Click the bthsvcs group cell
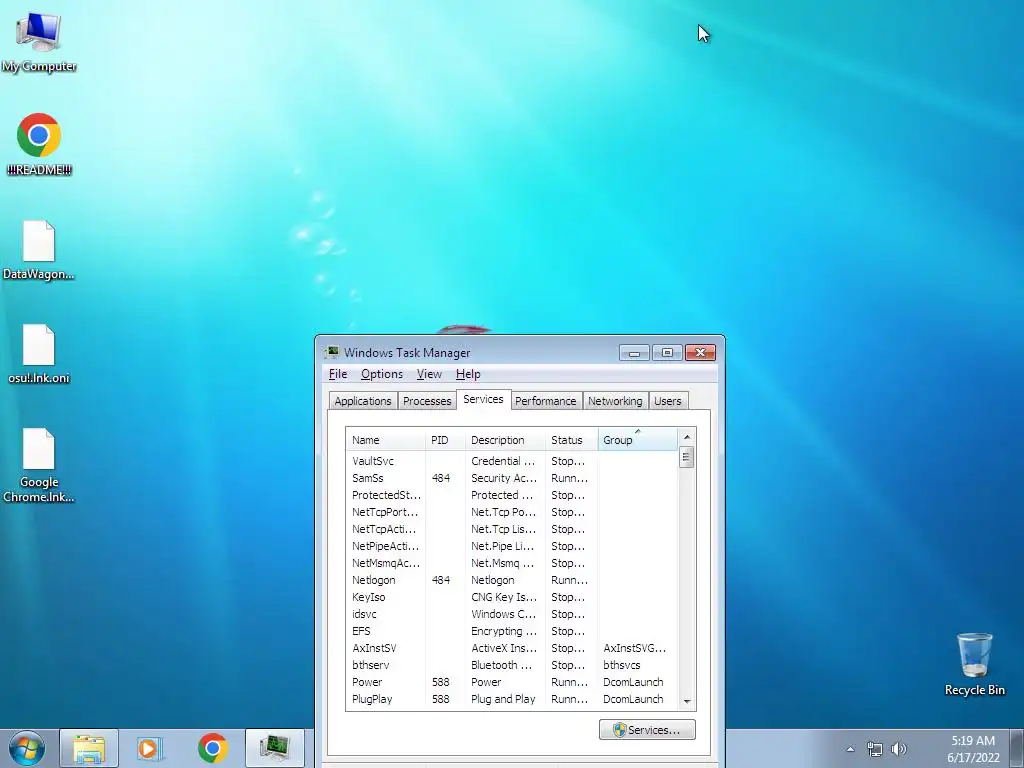Image resolution: width=1024 pixels, height=768 pixels. click(622, 665)
